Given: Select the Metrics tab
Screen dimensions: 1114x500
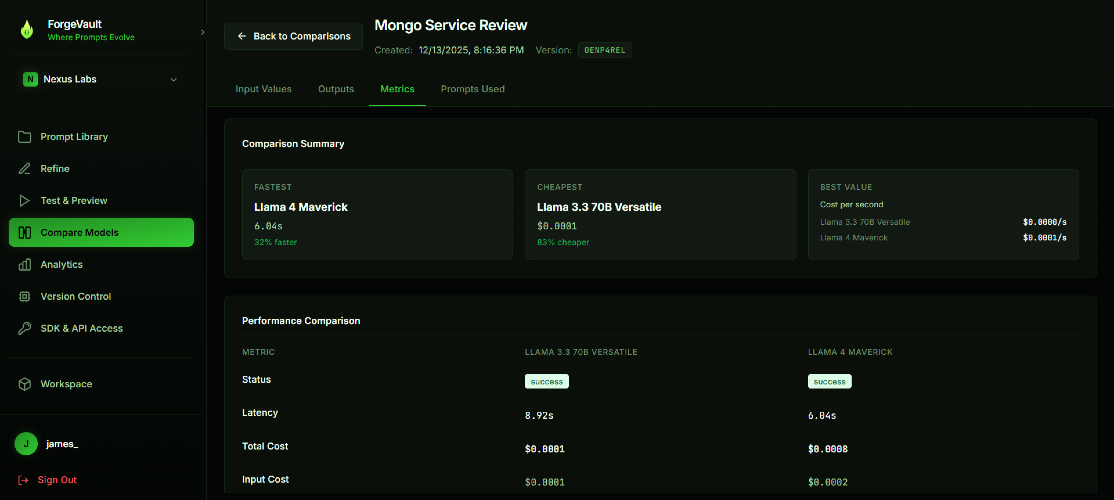Looking at the screenshot, I should point(397,89).
